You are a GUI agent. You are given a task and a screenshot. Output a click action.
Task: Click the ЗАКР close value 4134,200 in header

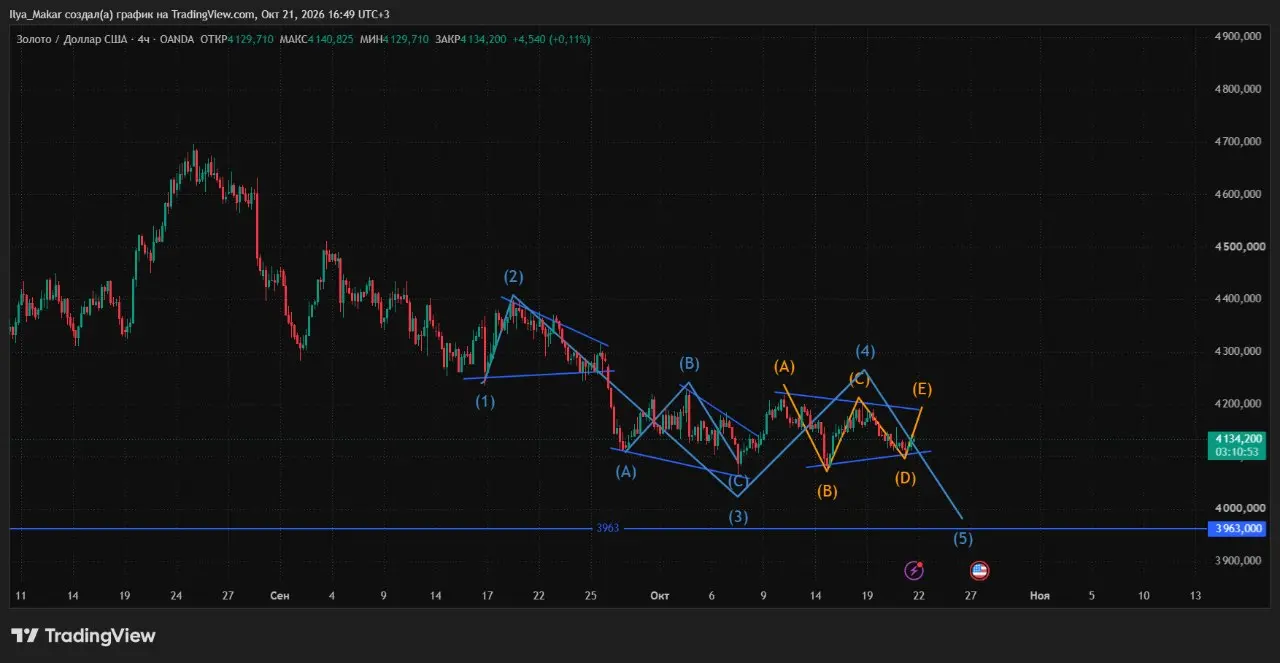(x=484, y=39)
